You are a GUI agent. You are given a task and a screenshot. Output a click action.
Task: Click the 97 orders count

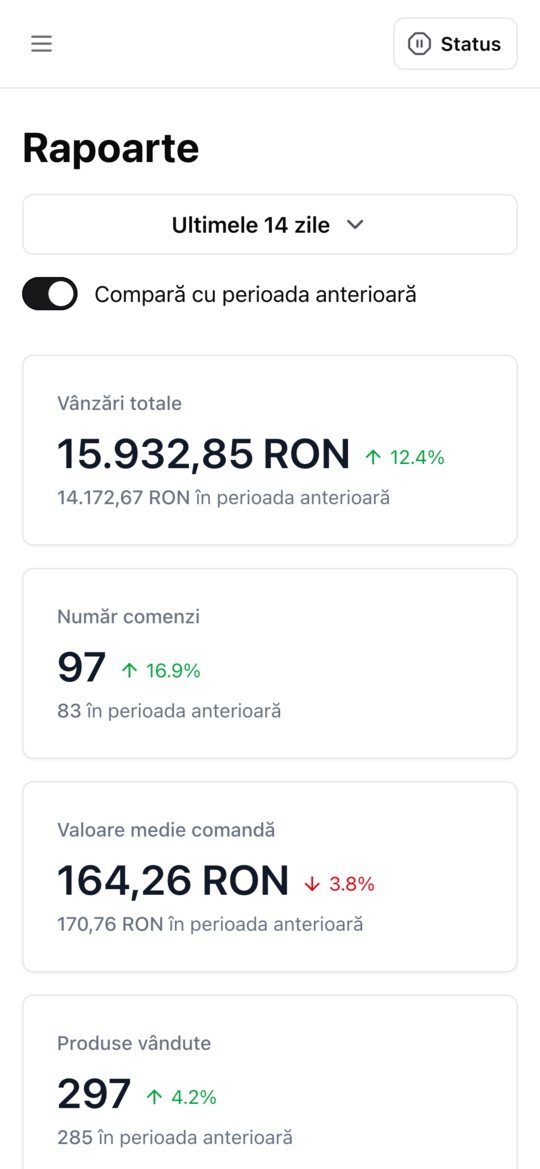[x=82, y=667]
